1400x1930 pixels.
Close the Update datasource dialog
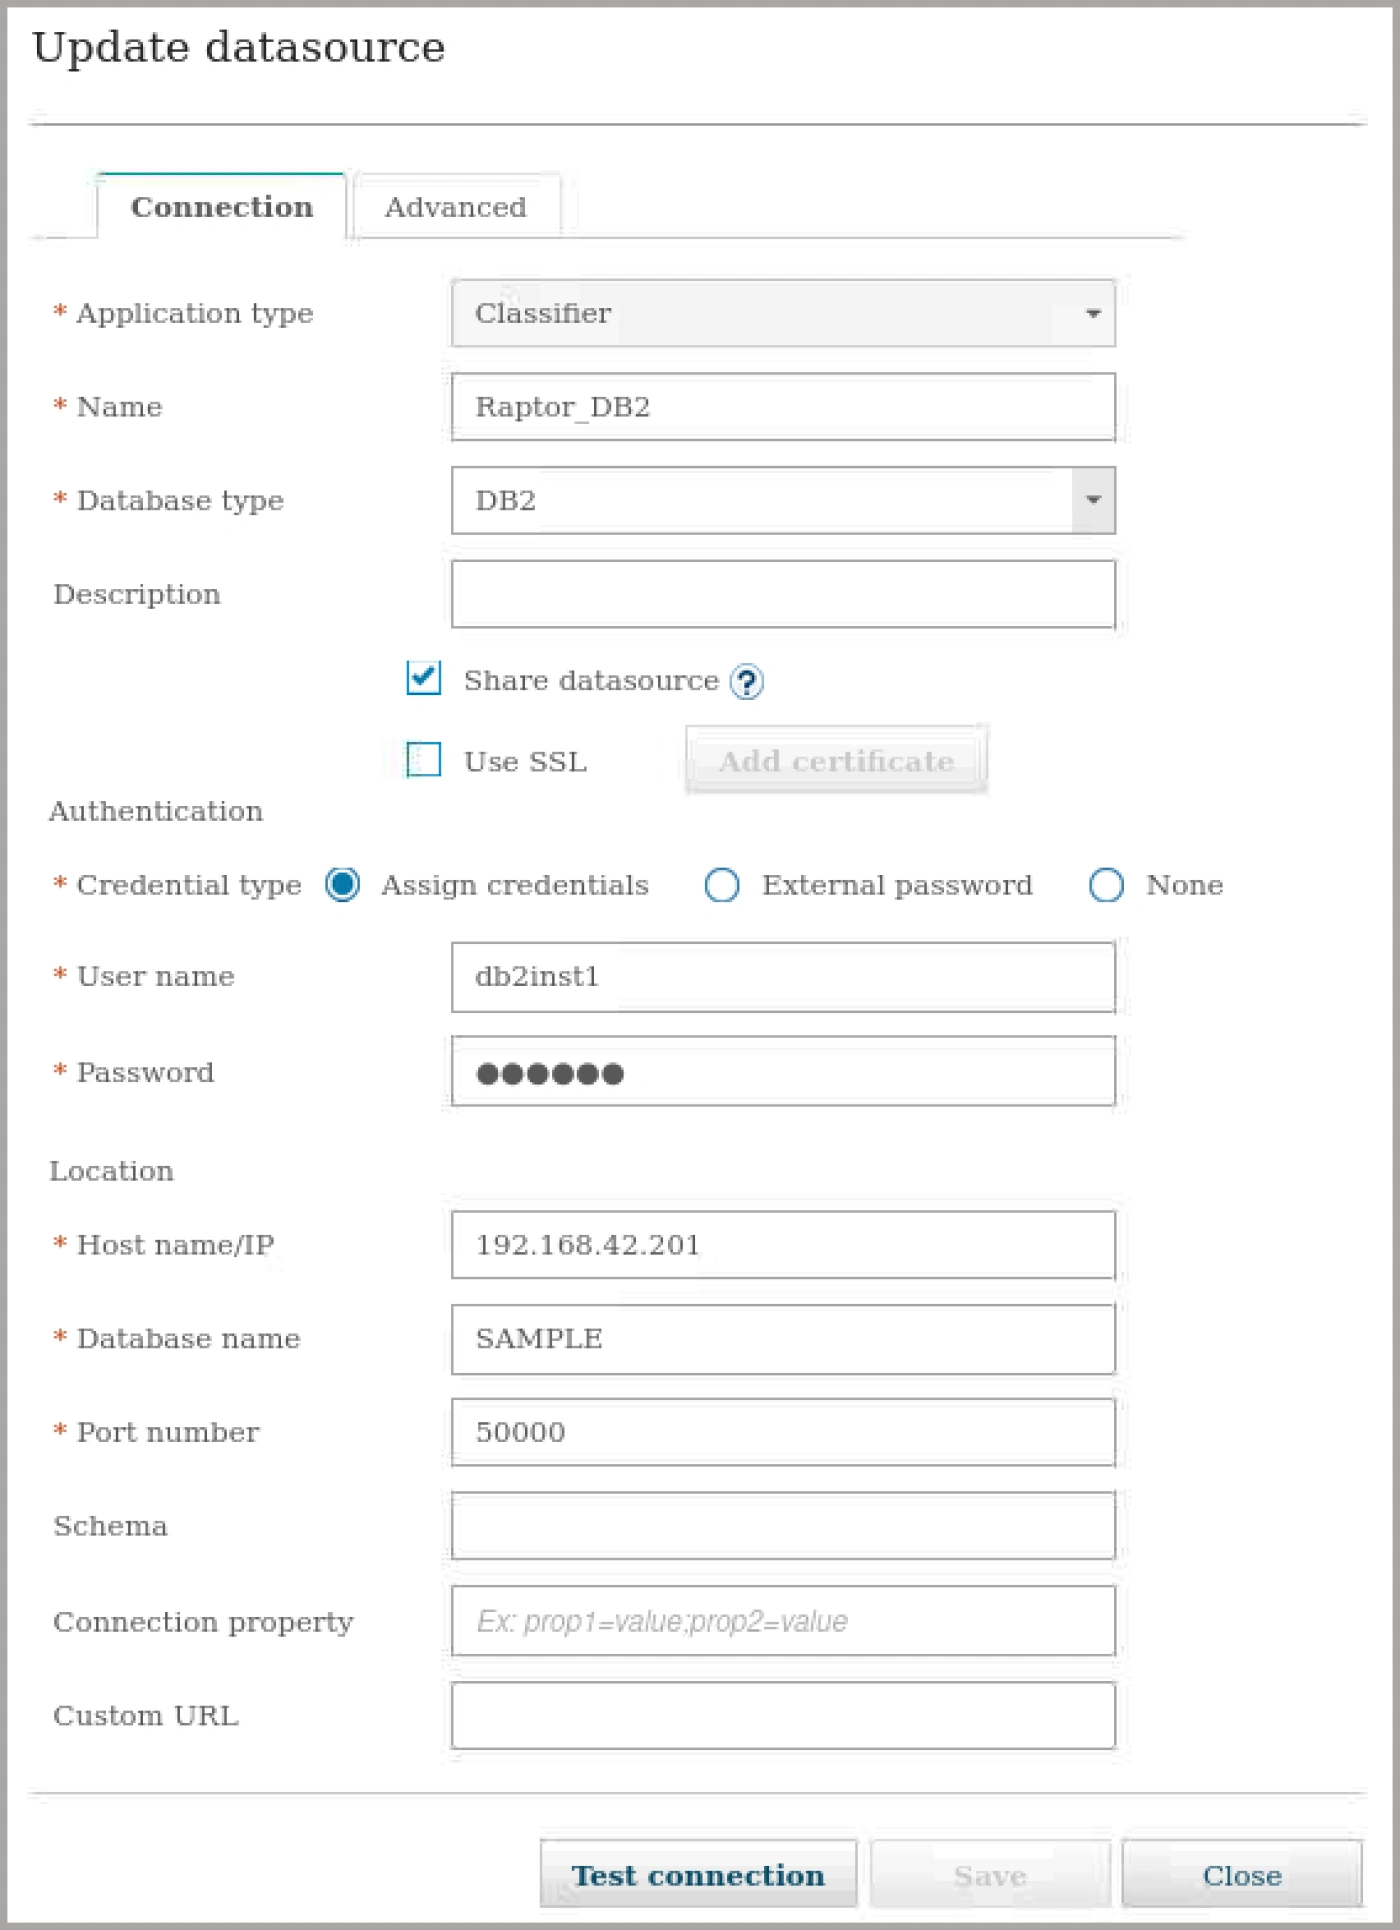coord(1242,1875)
